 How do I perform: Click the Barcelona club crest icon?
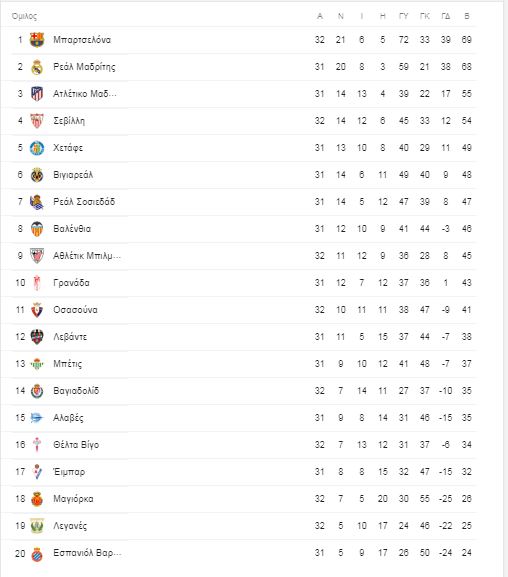click(x=37, y=40)
